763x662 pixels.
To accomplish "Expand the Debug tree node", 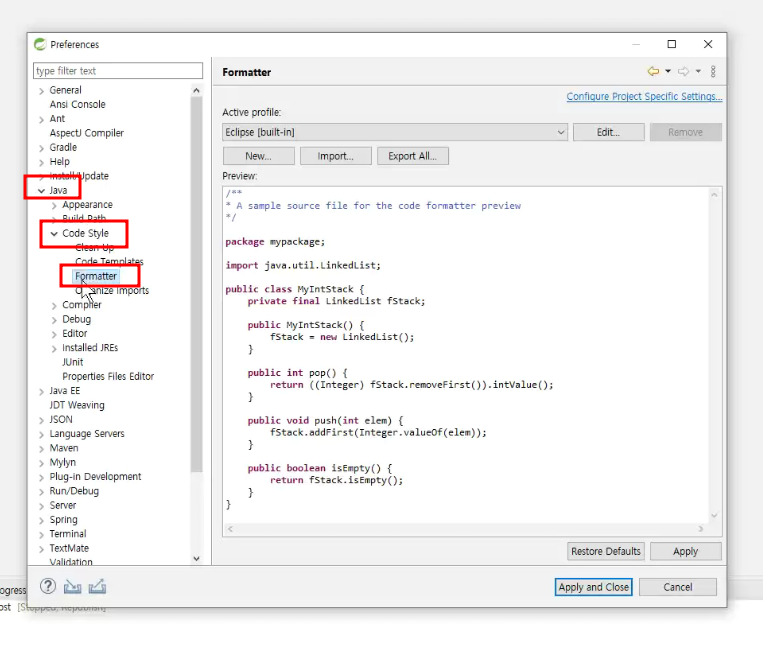I will click(54, 320).
